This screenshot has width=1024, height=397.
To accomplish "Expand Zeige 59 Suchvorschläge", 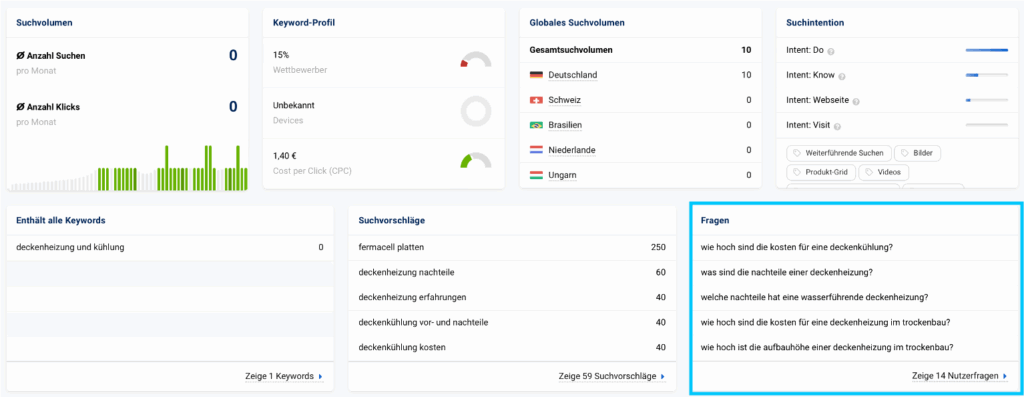I will [x=612, y=377].
